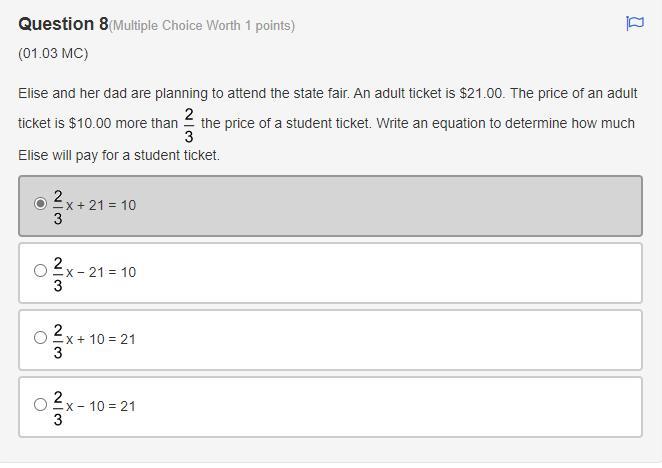Click the 'x + 21 = 10' equation text
The height and width of the screenshot is (468, 662).
(101, 205)
